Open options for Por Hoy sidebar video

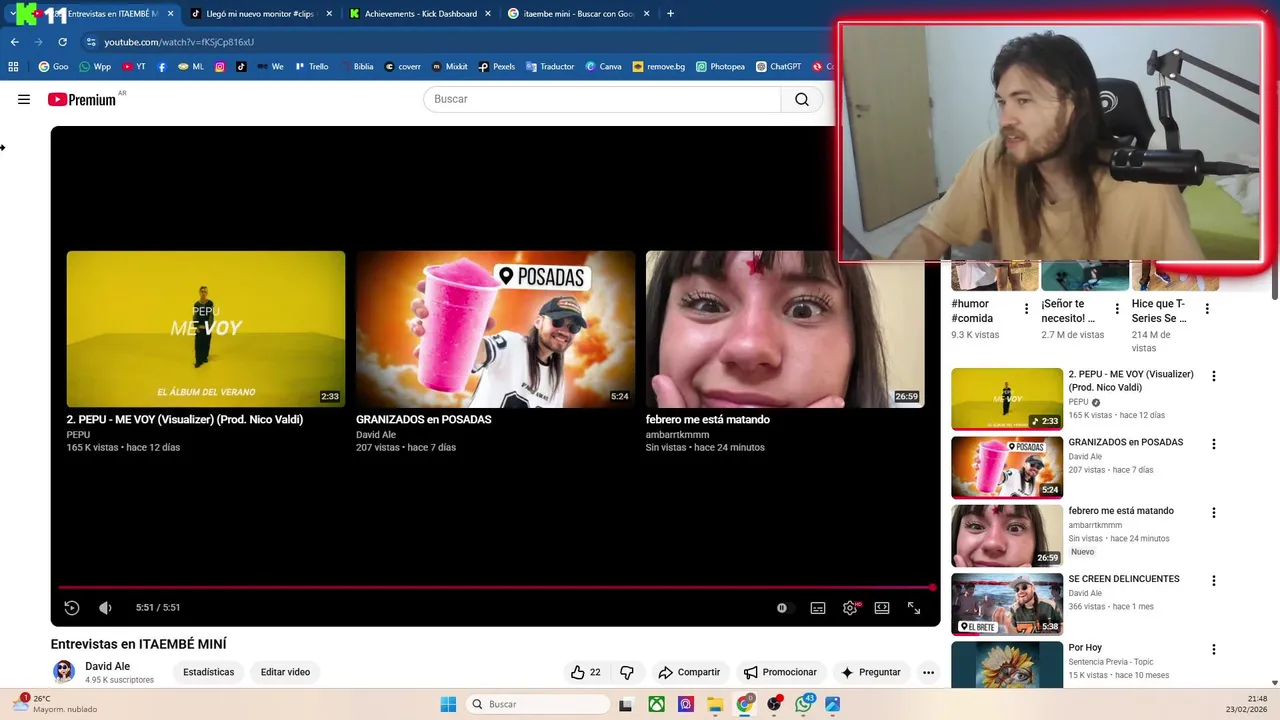click(1214, 649)
